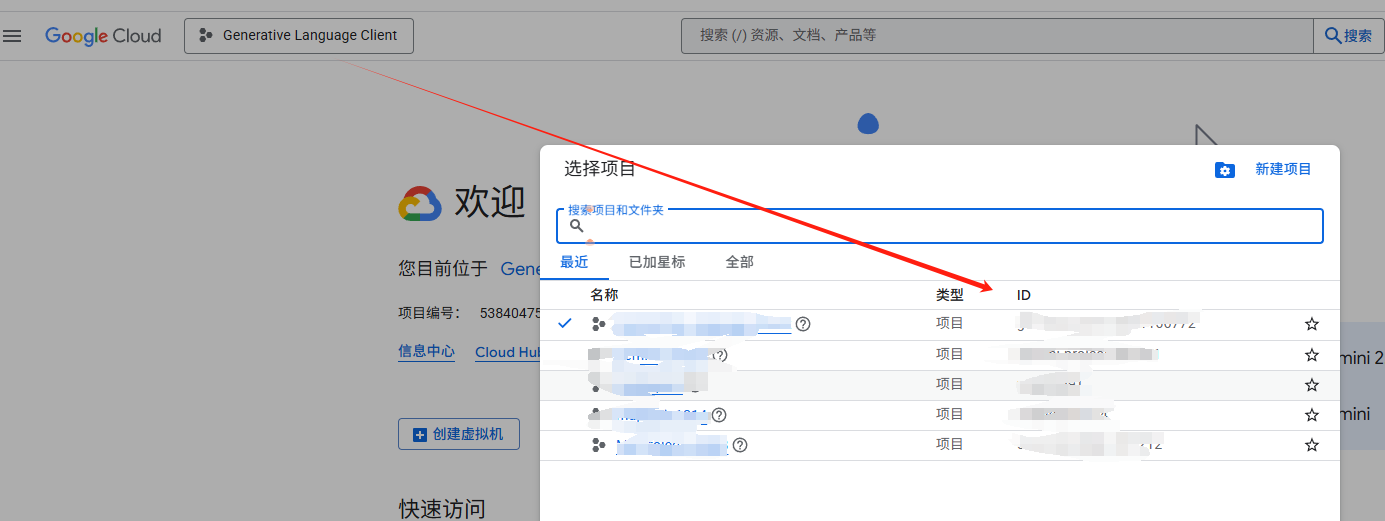
Task: Switch to the 已加星标 tab
Action: point(657,262)
